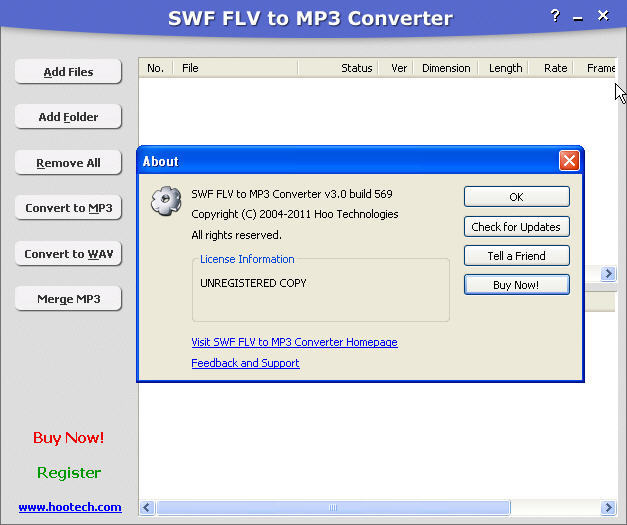
Task: Click the bottom scrollbar left arrow
Action: 147,507
